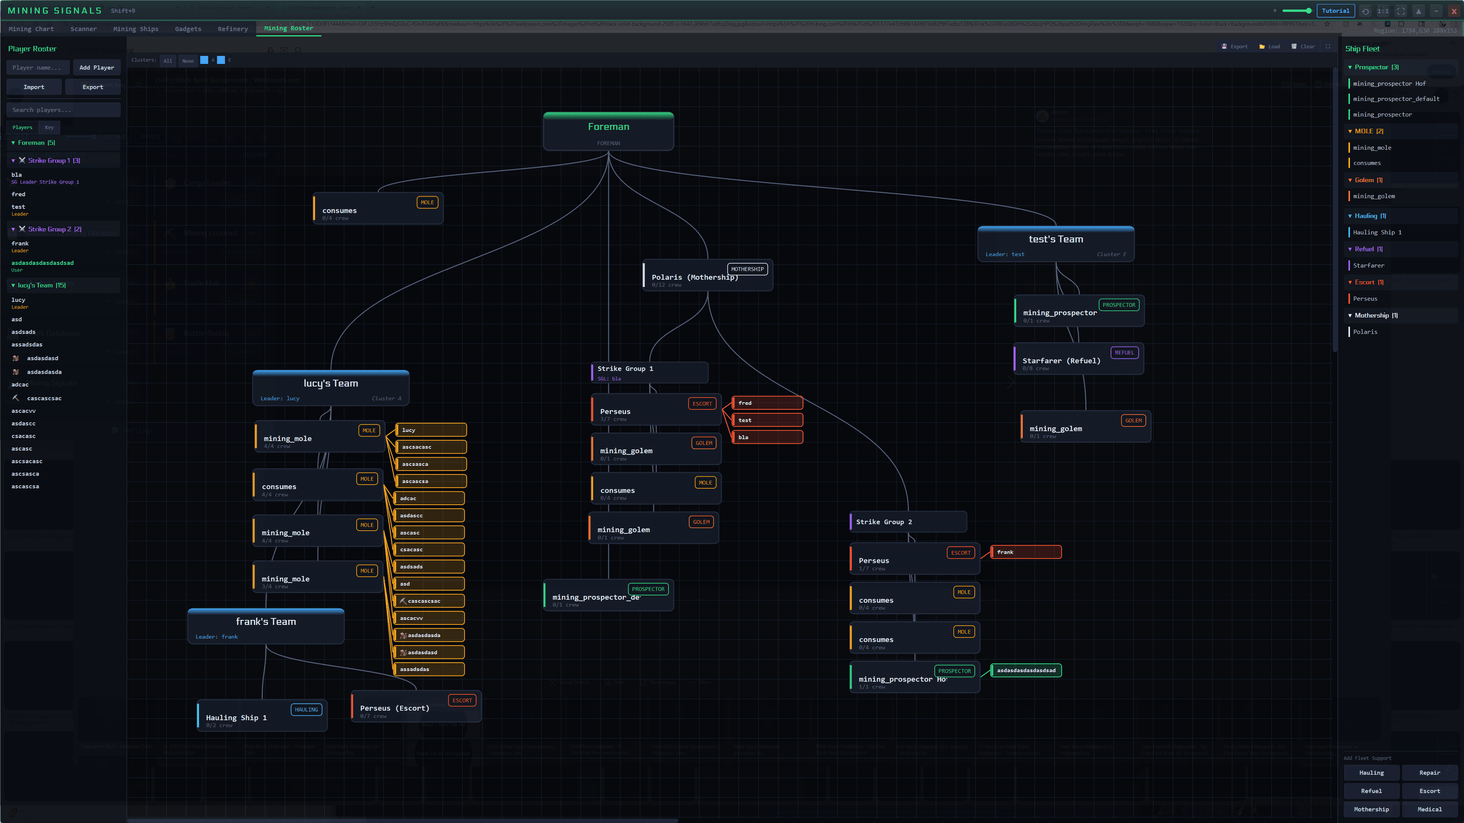The height and width of the screenshot is (823, 1464).
Task: Click the Search players input field
Action: (x=63, y=110)
